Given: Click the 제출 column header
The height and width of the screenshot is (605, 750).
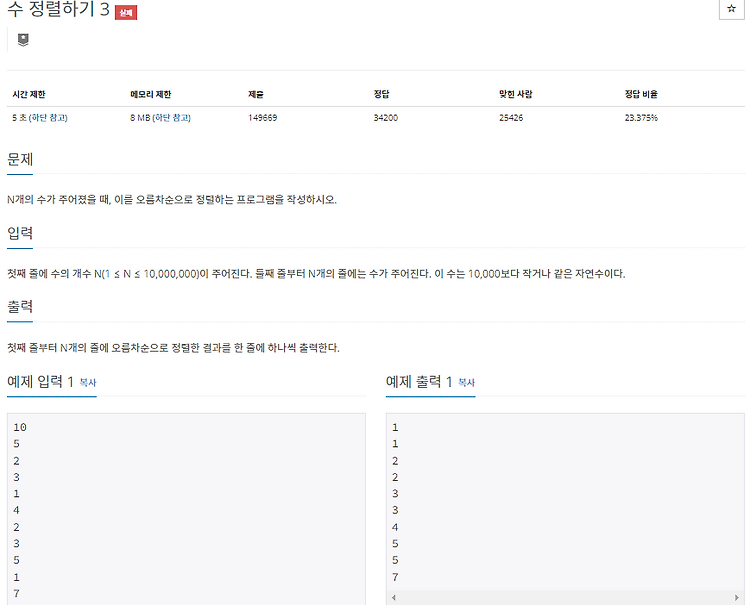Looking at the screenshot, I should point(256,94).
